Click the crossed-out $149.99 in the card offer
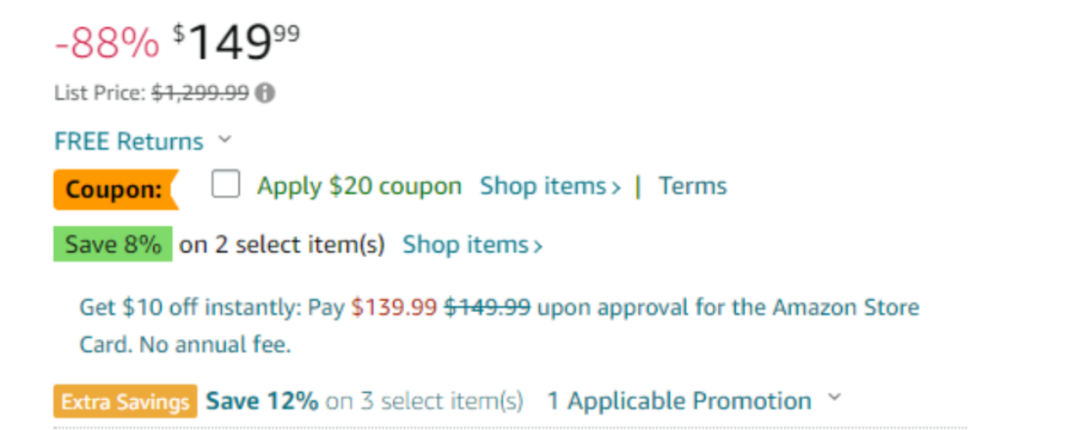Image resolution: width=1080 pixels, height=430 pixels. (x=487, y=307)
